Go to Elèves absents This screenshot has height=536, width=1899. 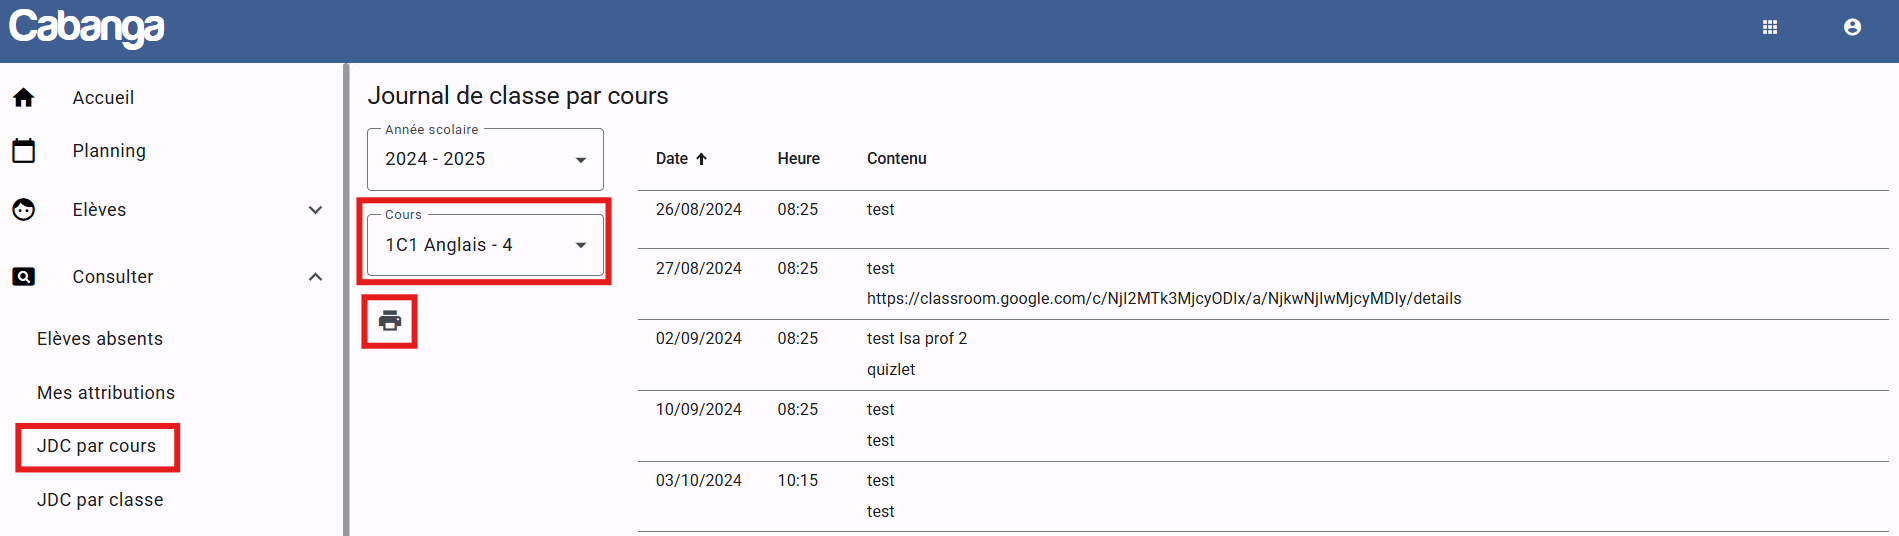click(x=100, y=339)
